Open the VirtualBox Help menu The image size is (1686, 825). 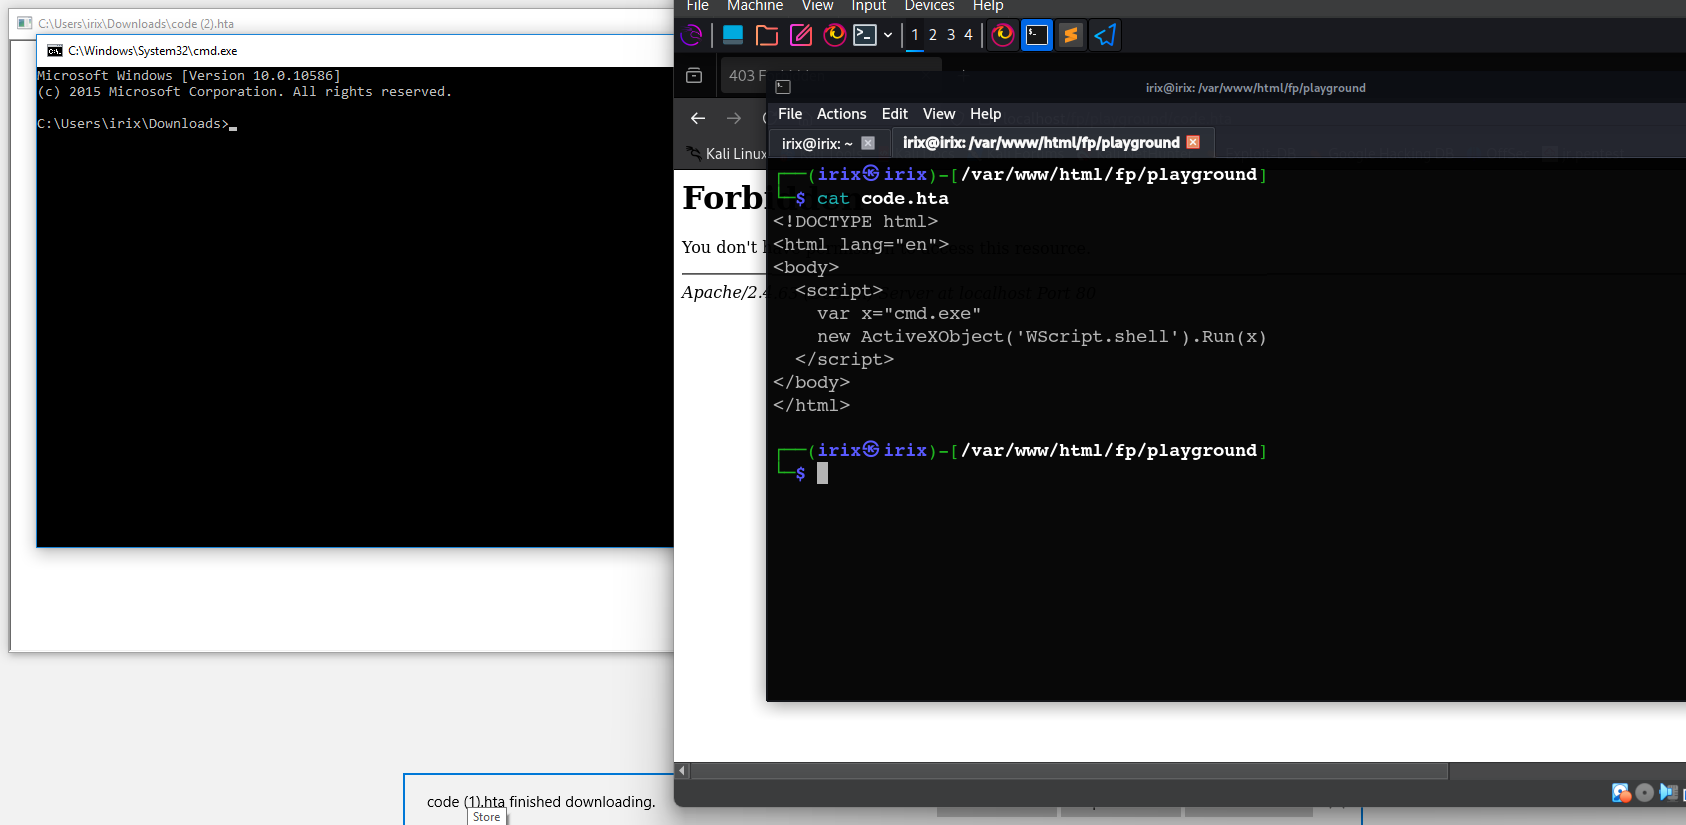point(988,6)
